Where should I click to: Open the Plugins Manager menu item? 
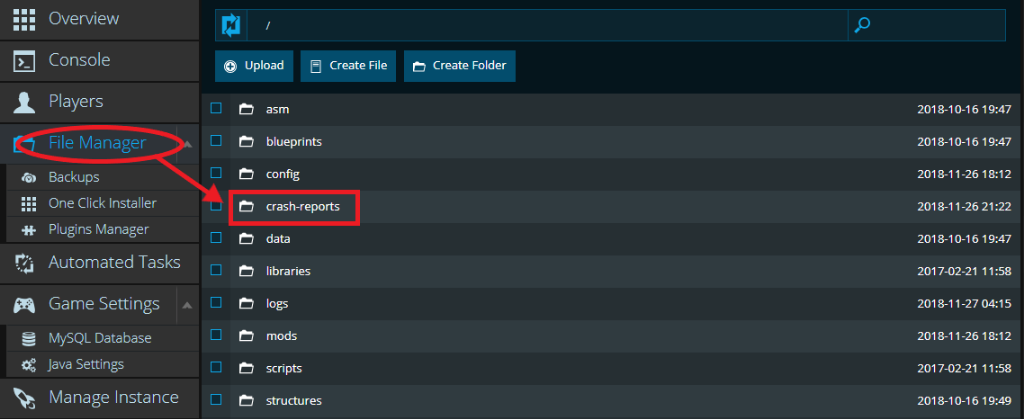click(x=98, y=229)
